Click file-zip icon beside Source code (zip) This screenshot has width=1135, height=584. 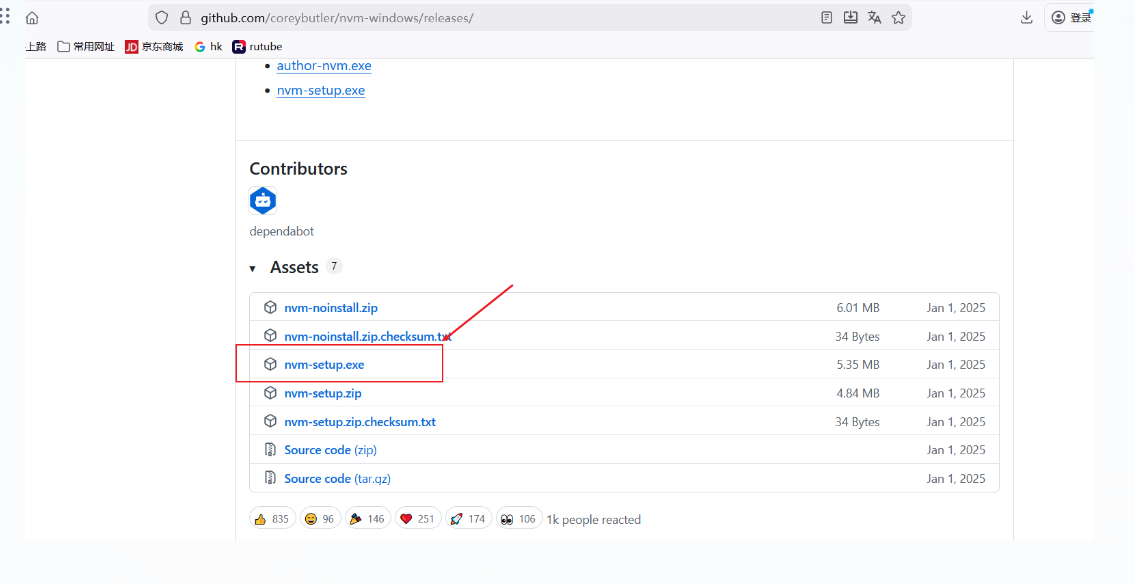tap(270, 450)
